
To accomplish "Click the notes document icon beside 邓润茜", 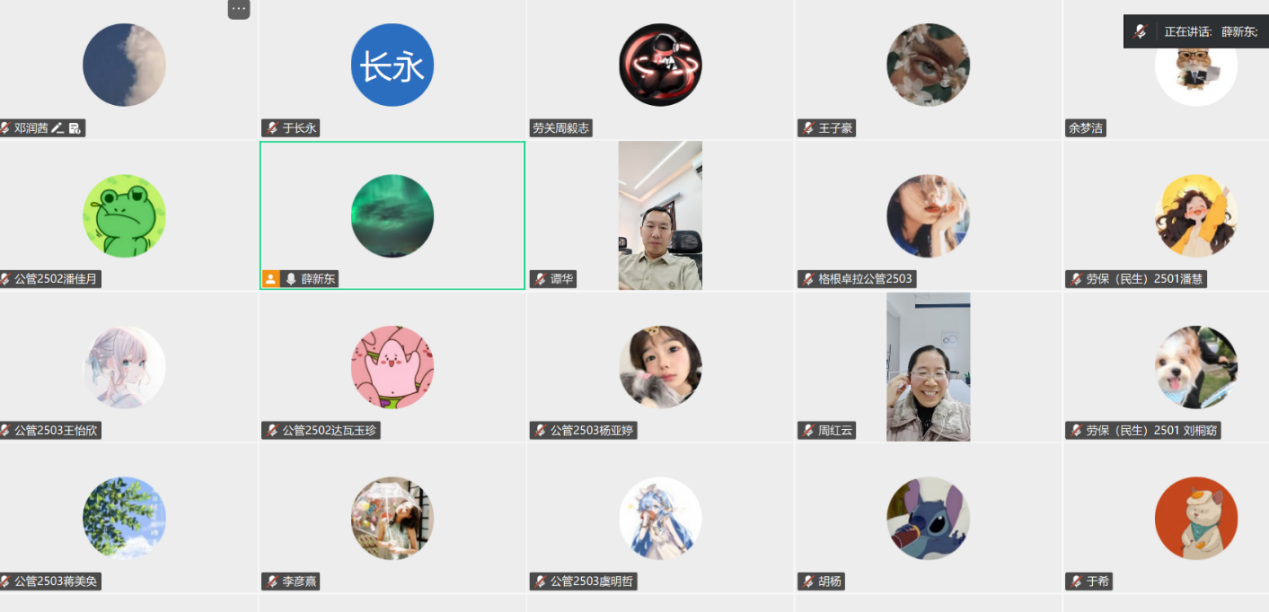I will pos(75,128).
